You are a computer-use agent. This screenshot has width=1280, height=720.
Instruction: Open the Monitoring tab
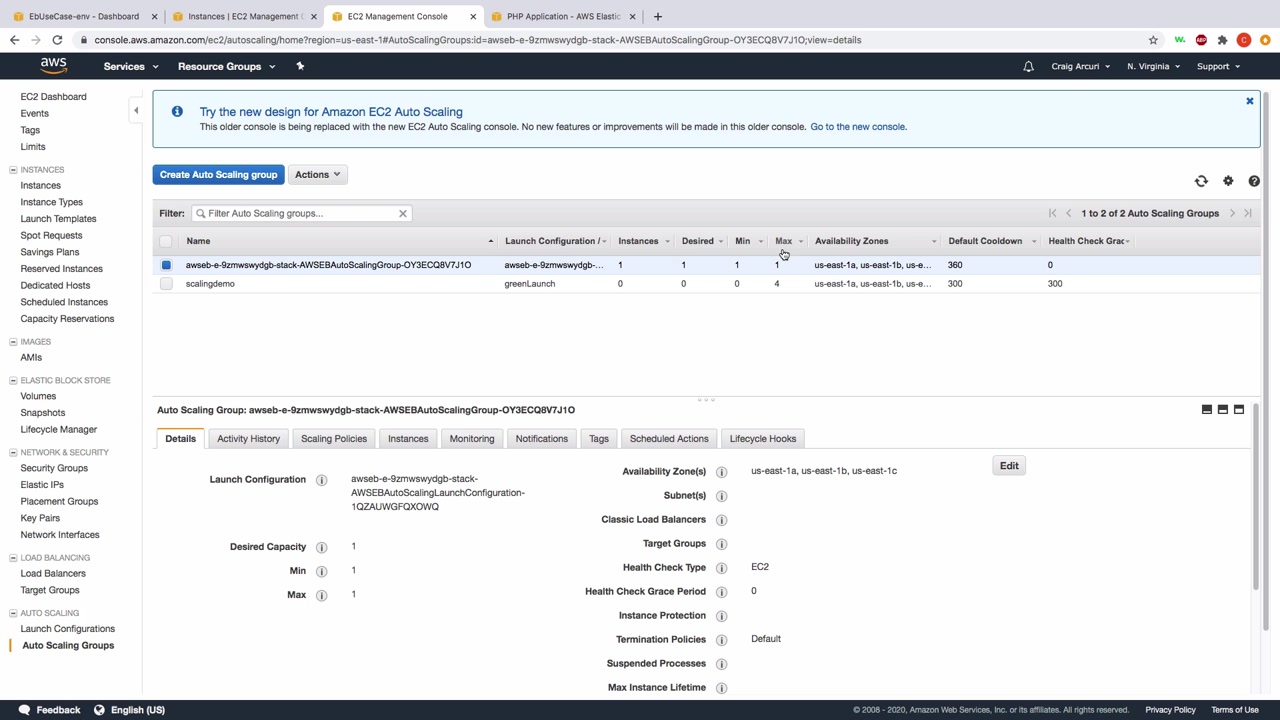pyautogui.click(x=472, y=439)
